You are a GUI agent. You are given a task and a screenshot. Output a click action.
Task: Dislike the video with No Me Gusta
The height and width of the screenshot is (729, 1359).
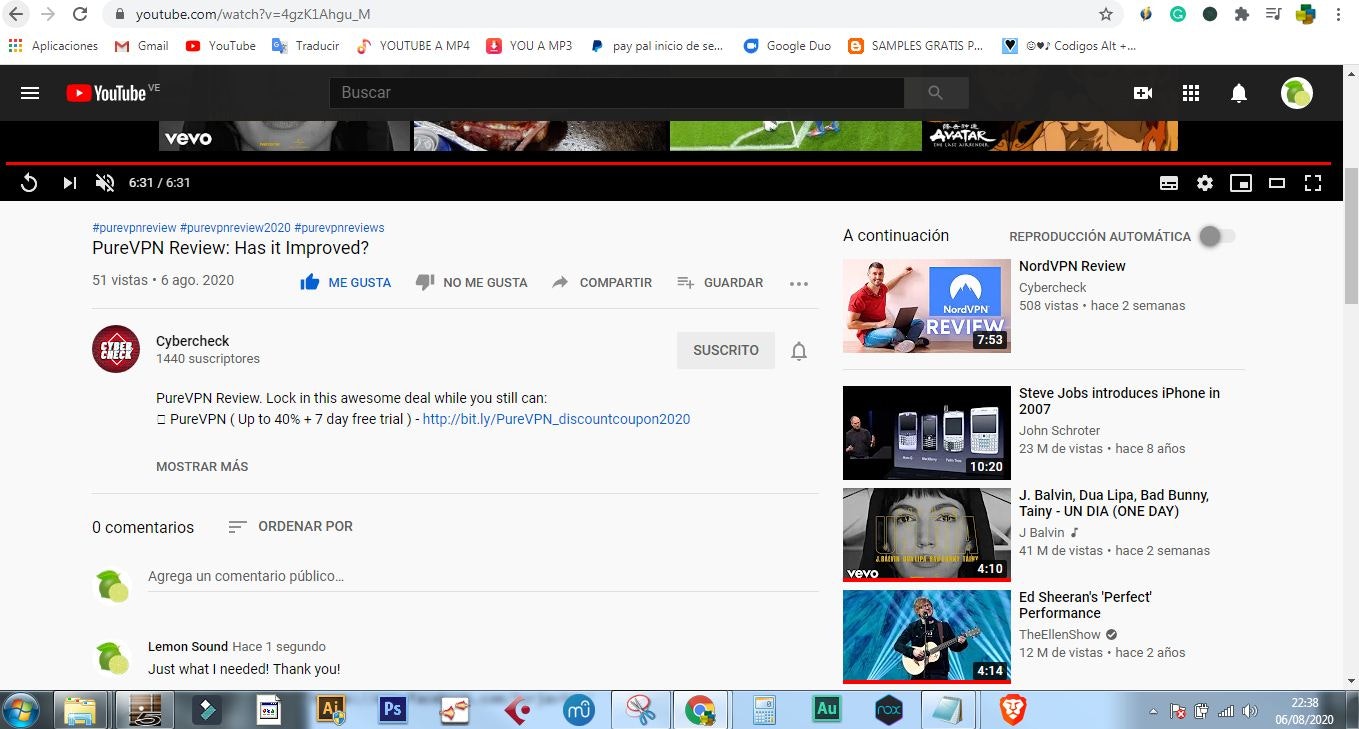pyautogui.click(x=471, y=283)
